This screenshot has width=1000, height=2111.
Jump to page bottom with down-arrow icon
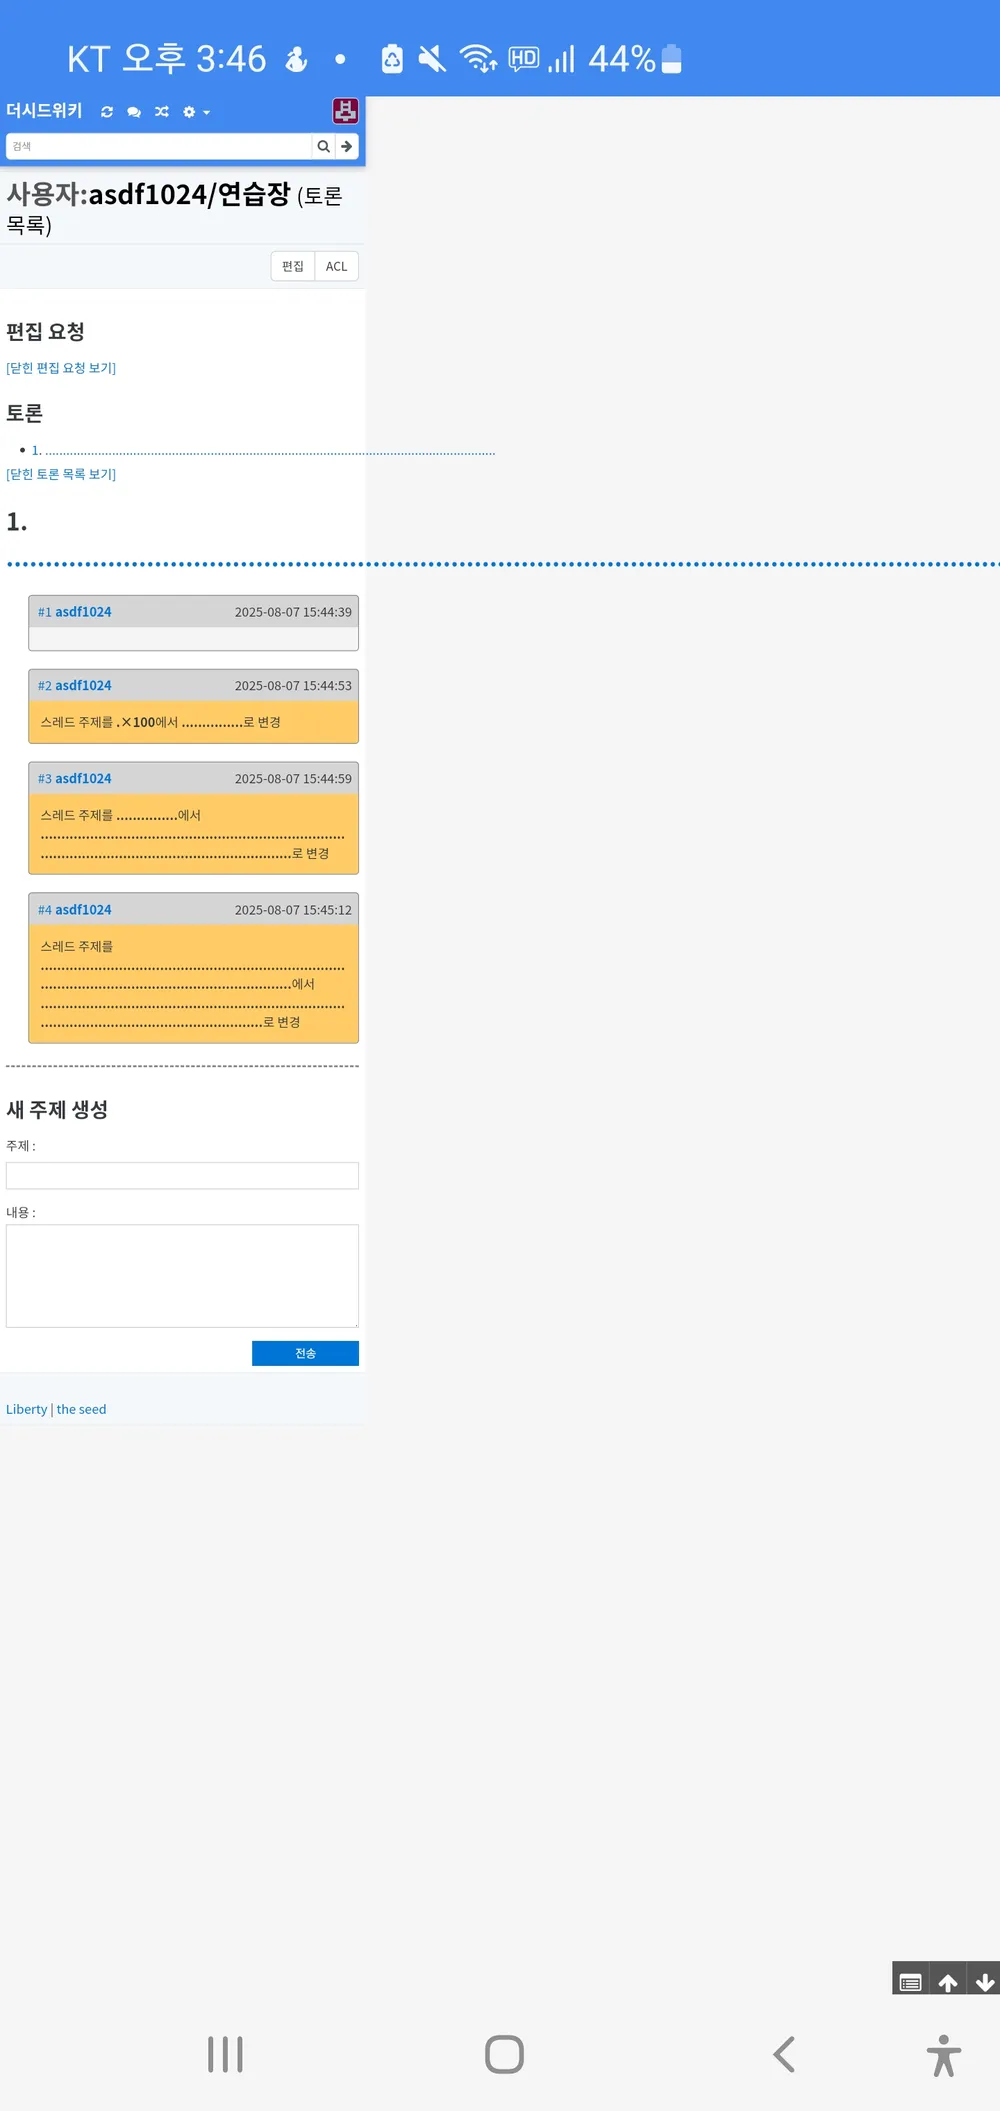pos(984,1982)
